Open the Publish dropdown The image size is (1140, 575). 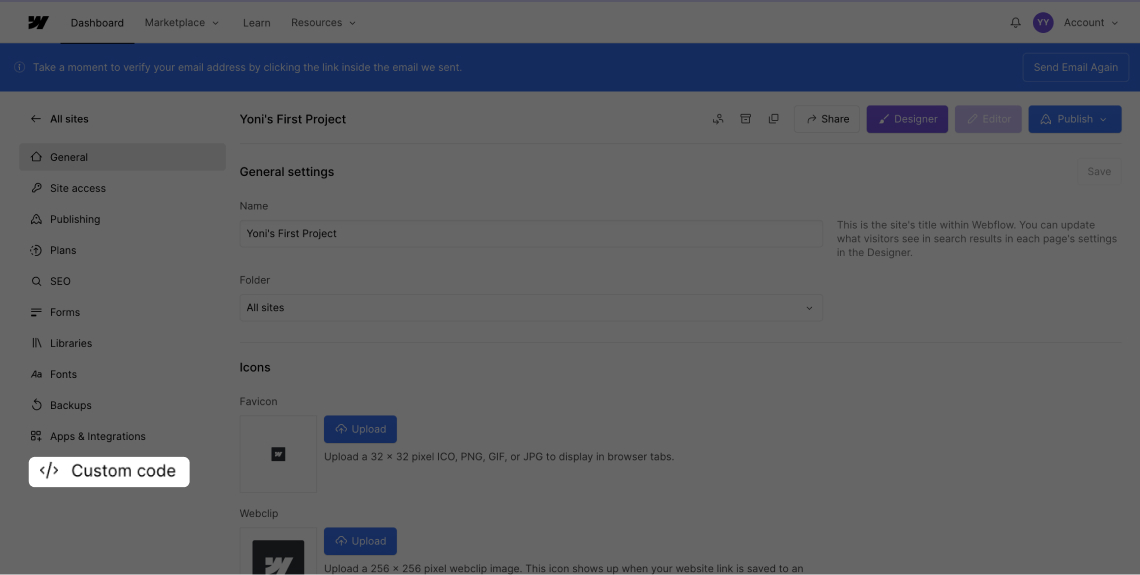[1074, 119]
